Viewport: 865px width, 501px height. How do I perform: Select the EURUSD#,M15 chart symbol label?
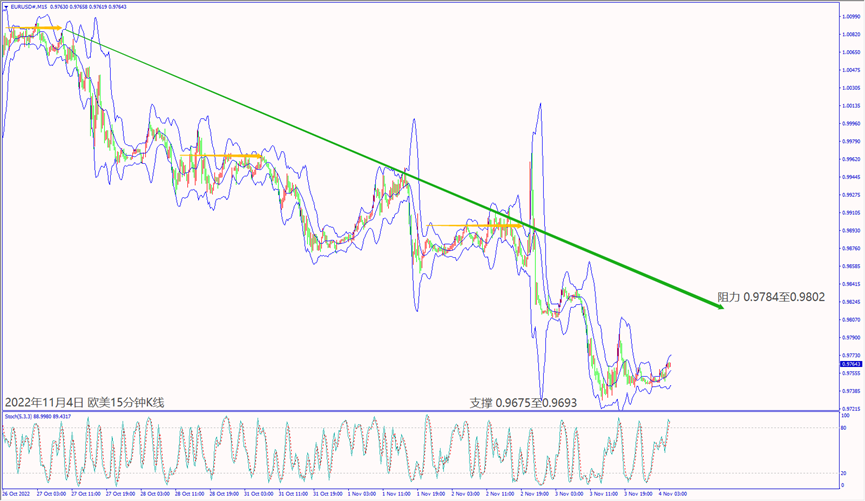30,6
